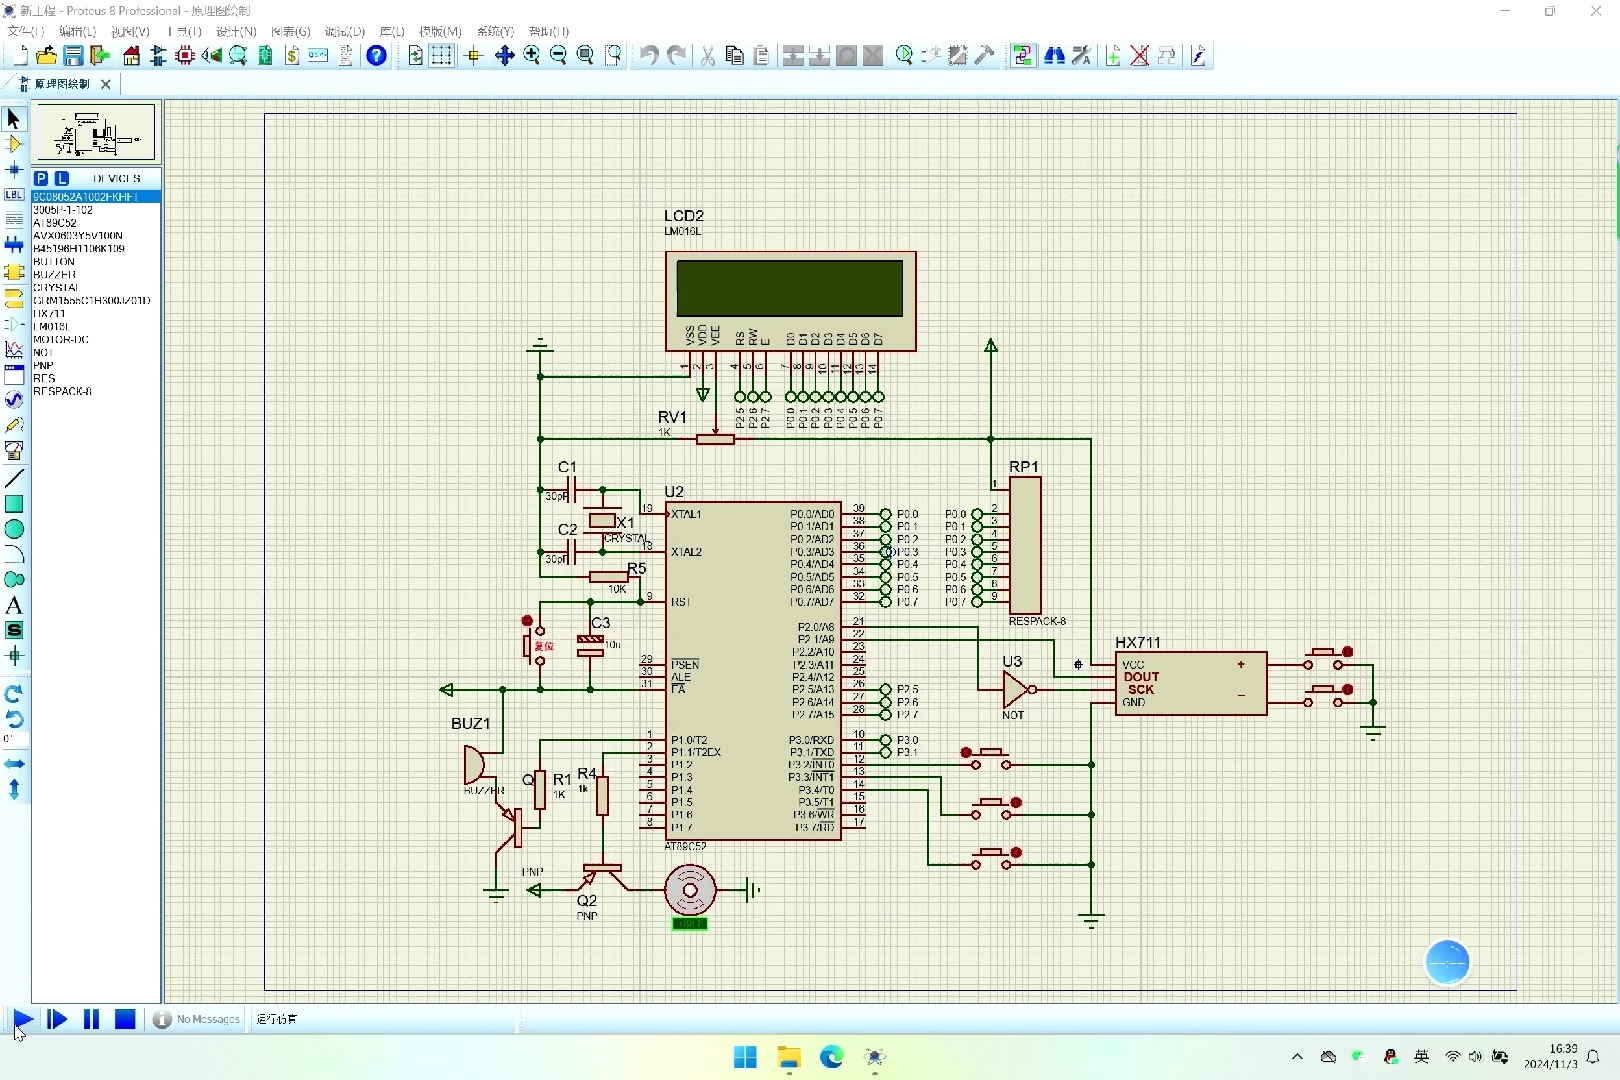Select the 2D box graphics tool
Viewport: 1620px width, 1080px height.
[14, 504]
